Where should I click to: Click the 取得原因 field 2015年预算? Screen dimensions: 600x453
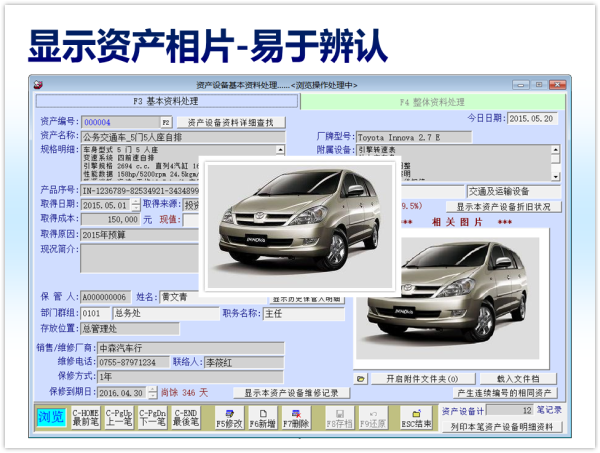coord(140,235)
